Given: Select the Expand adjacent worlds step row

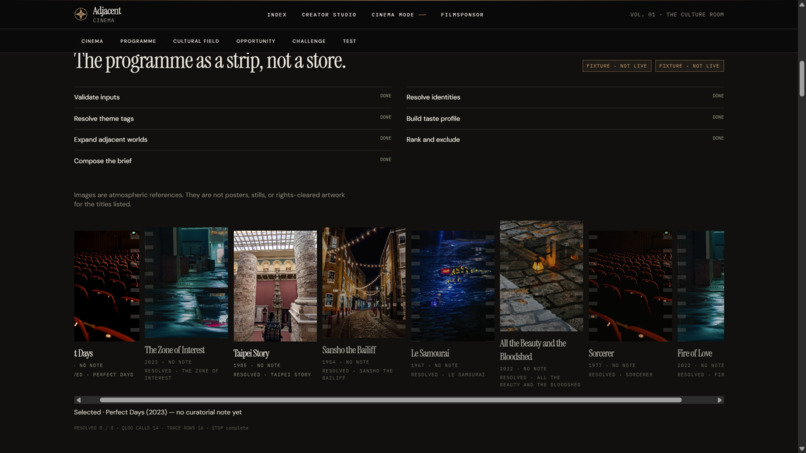Looking at the screenshot, I should click(x=232, y=139).
